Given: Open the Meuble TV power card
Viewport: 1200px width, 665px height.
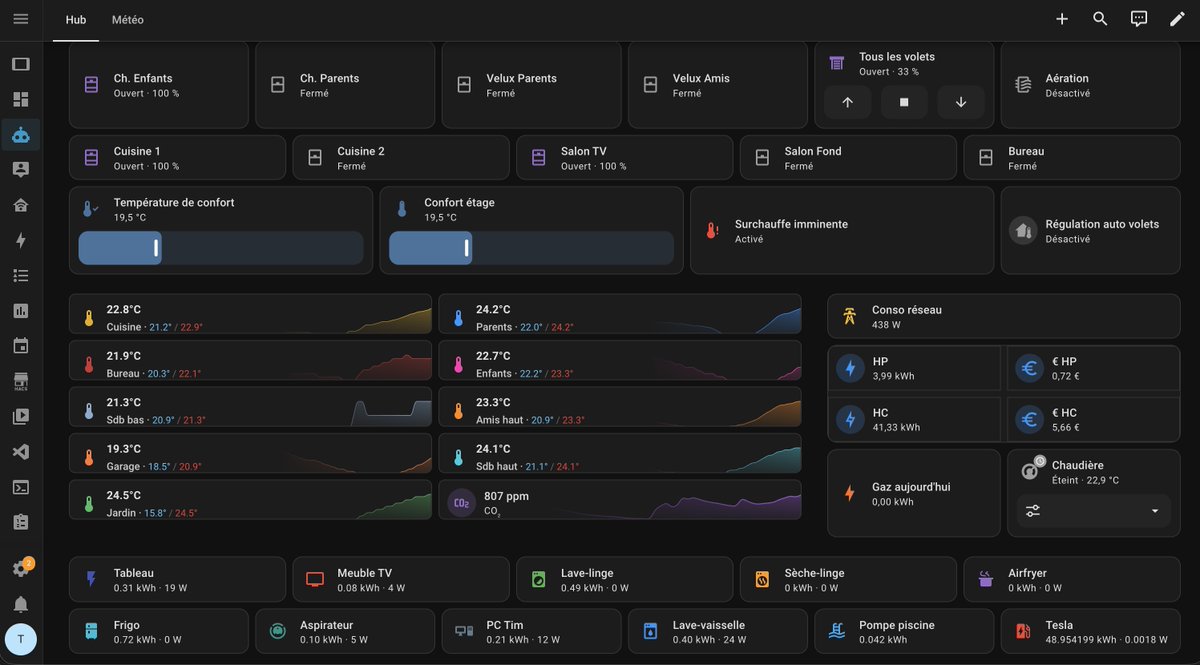Looking at the screenshot, I should point(401,580).
